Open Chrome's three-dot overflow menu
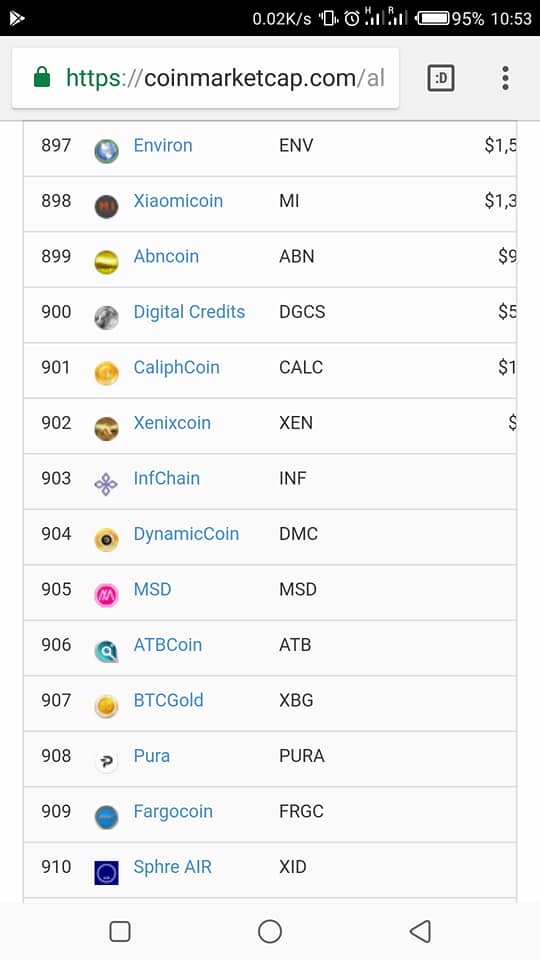This screenshot has height=960, width=540. click(505, 78)
